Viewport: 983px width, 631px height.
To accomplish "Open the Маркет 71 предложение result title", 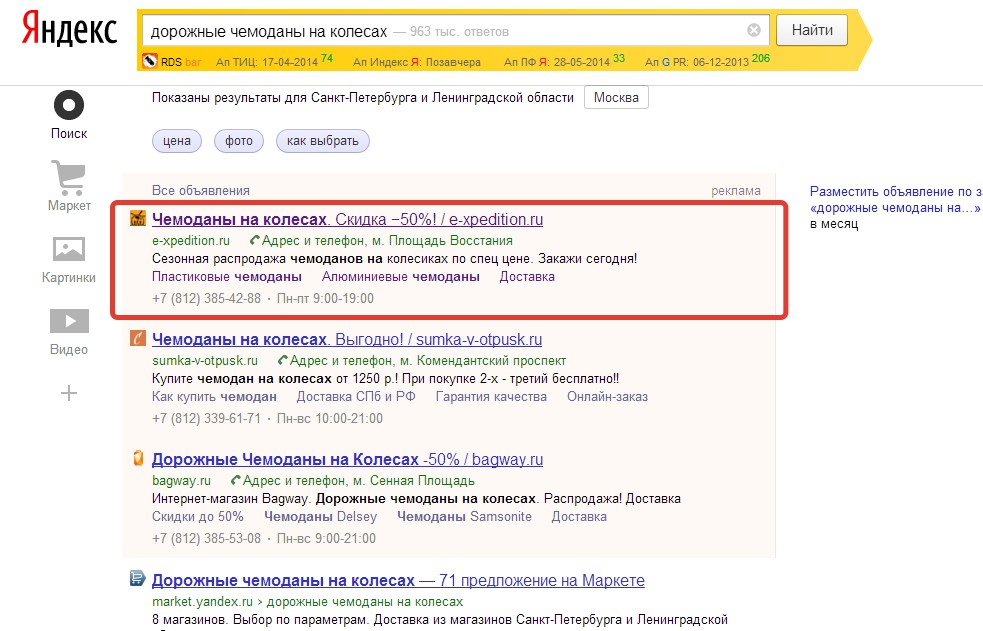I will 398,580.
